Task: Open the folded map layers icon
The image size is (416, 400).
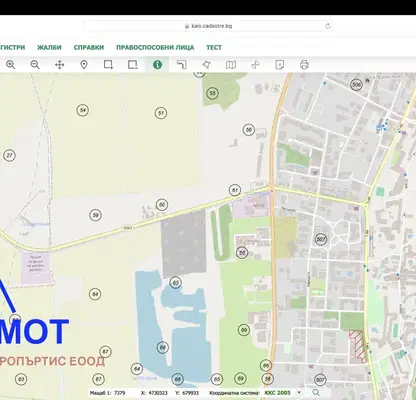Action: pos(231,65)
